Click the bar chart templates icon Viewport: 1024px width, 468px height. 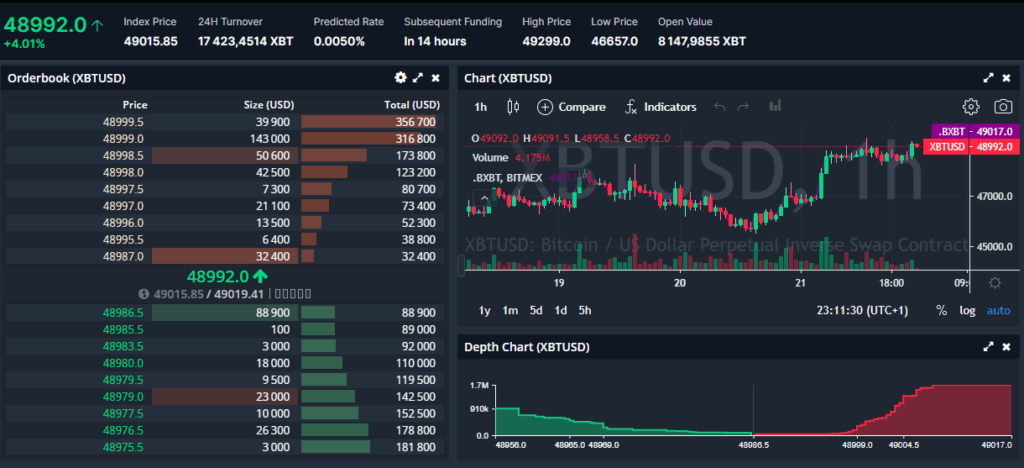(775, 106)
